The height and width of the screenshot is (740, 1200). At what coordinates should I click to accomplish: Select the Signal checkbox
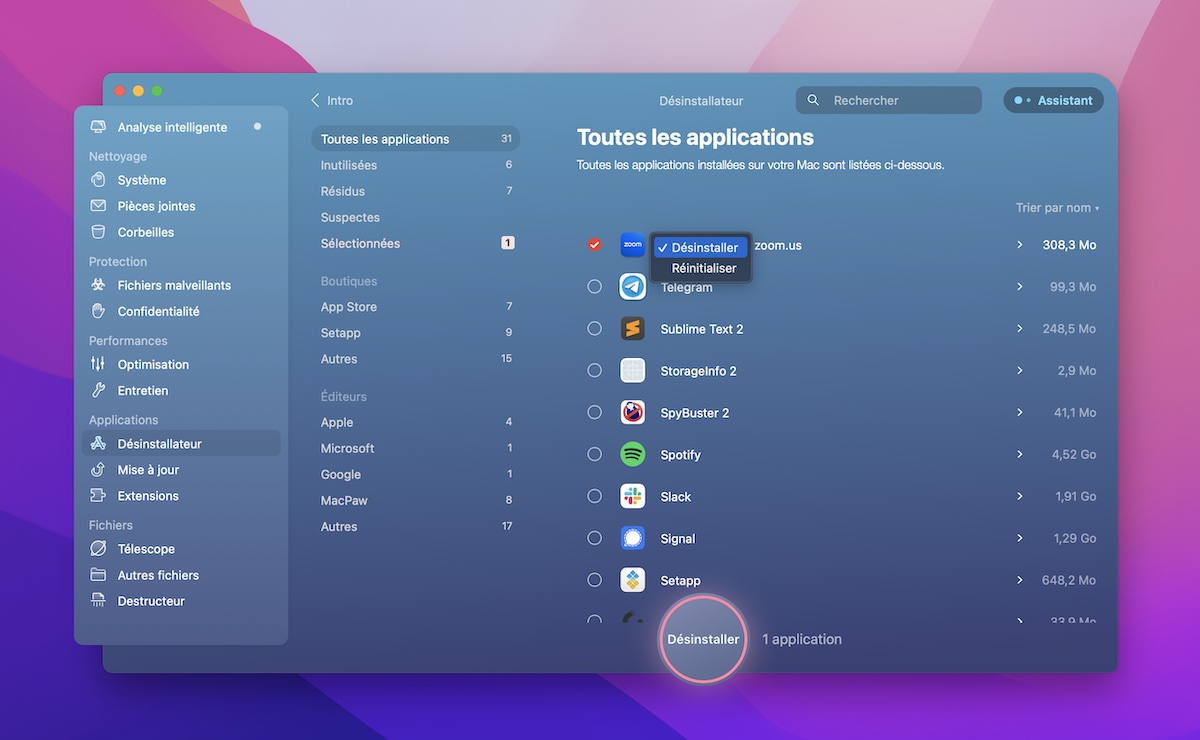(594, 538)
